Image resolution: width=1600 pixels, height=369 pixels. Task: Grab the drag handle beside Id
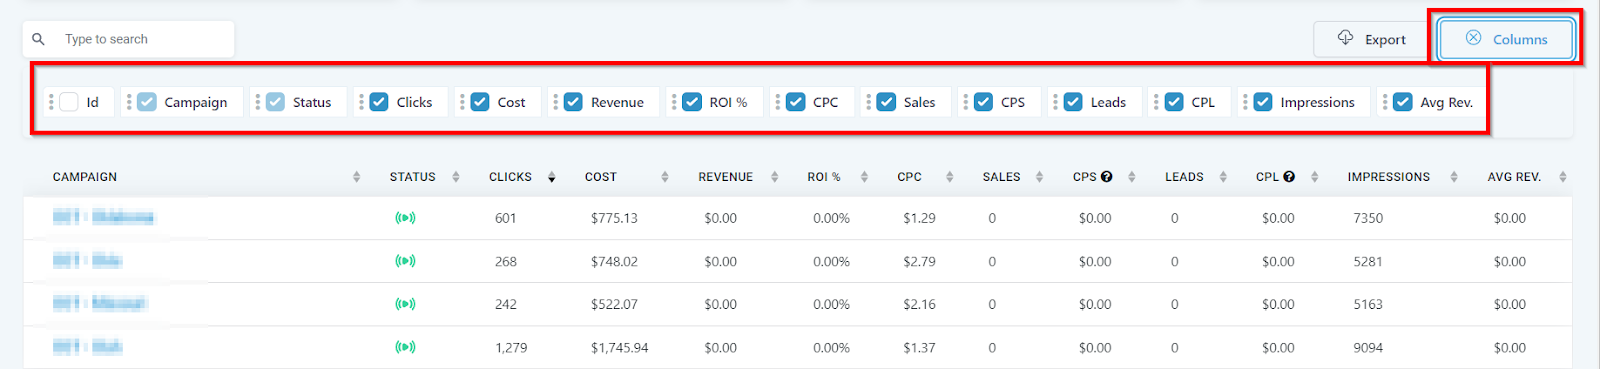coord(51,102)
